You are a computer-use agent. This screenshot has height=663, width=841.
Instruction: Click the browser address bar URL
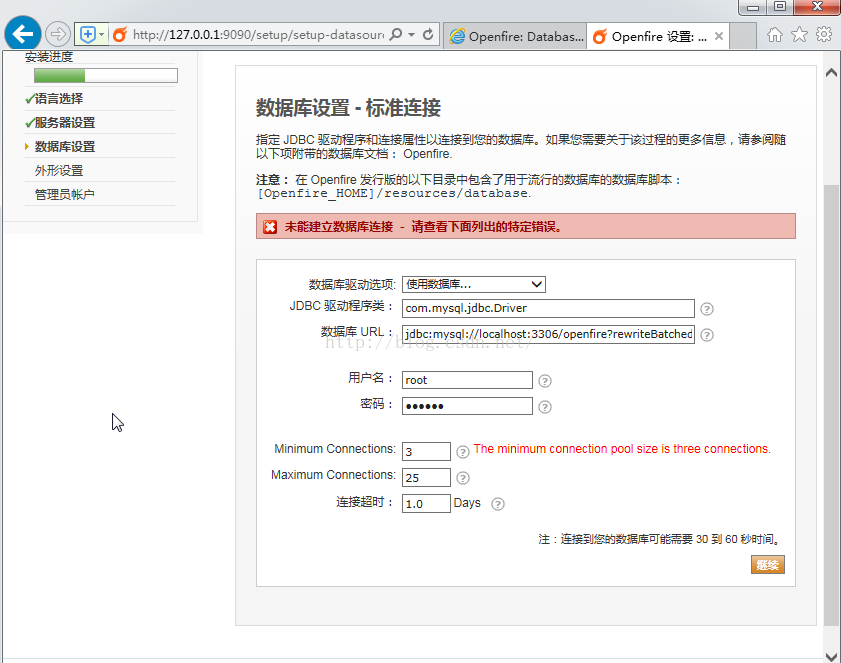(258, 35)
